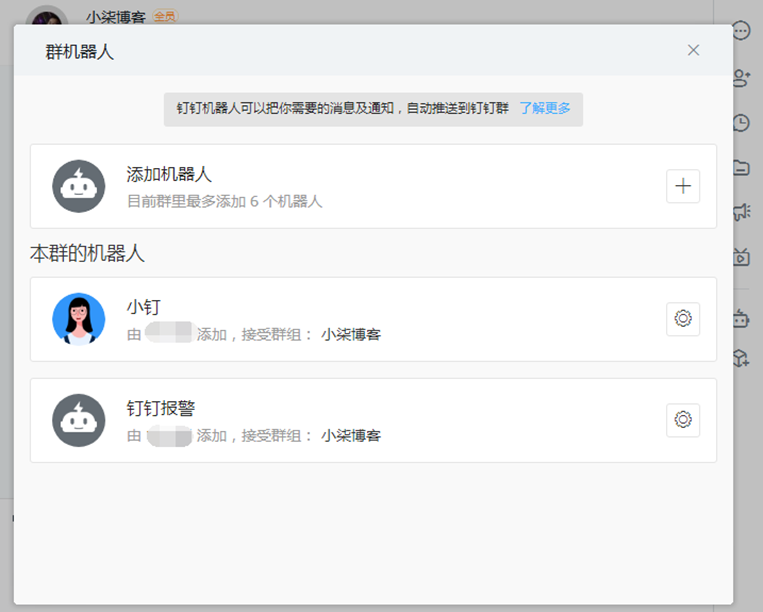Screen dimensions: 763x612
Task: Click the 钉钉报警 robot name
Action: point(161,408)
